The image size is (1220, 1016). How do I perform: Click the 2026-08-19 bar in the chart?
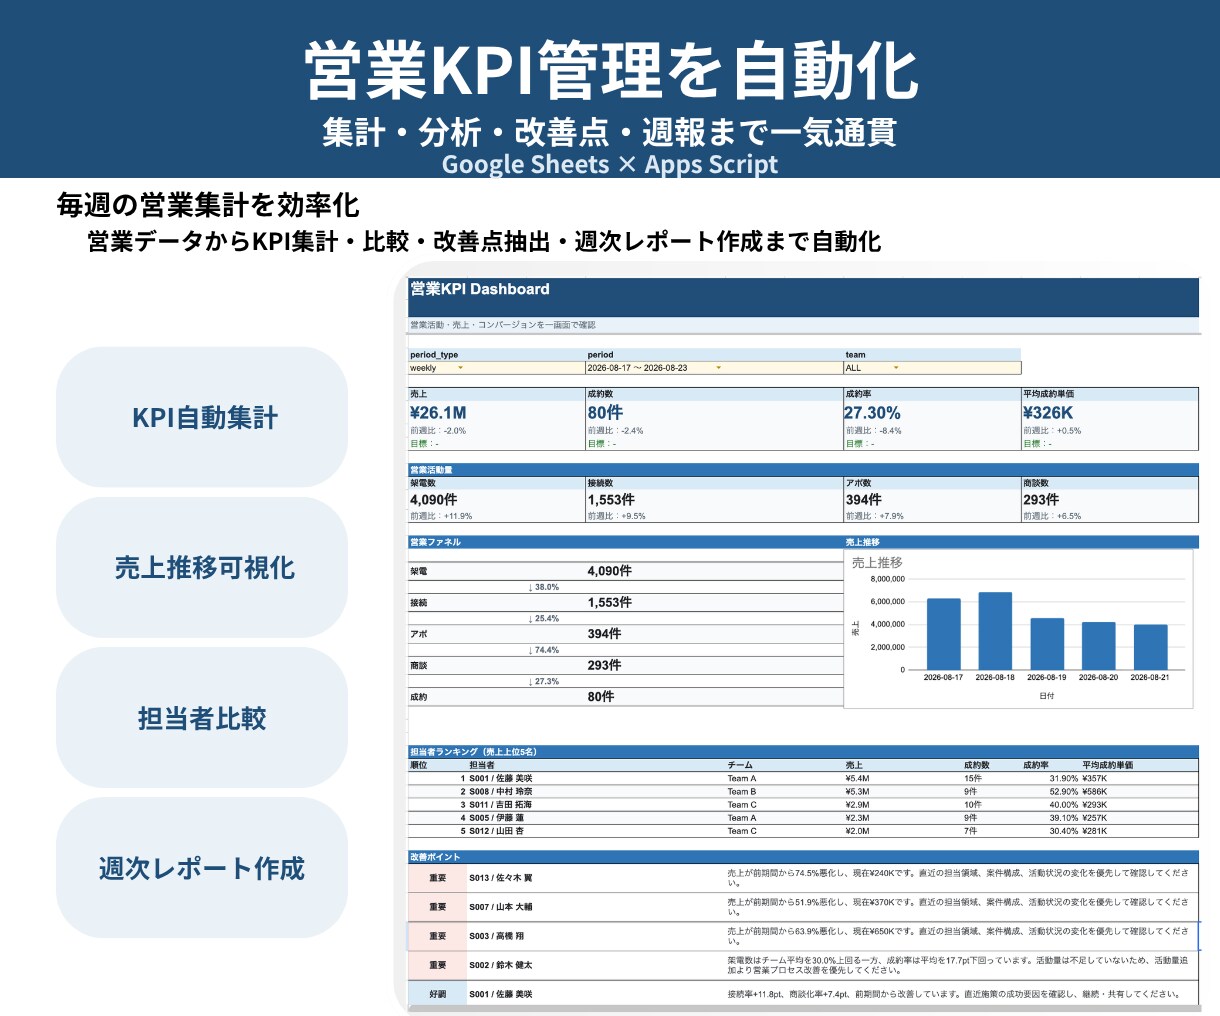(1047, 644)
